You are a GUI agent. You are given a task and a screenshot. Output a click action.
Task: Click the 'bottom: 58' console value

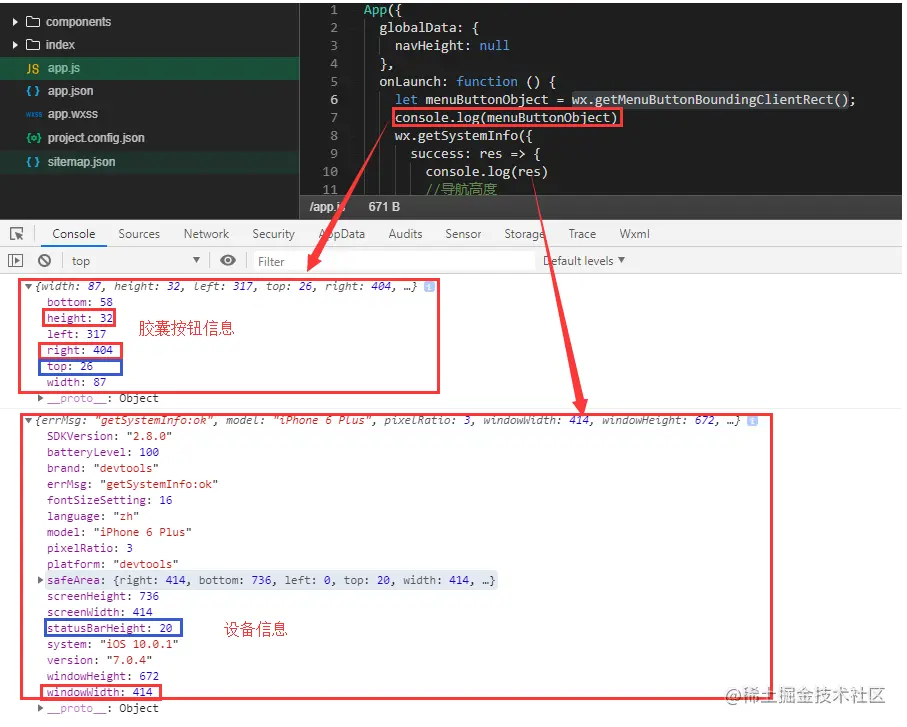pyautogui.click(x=80, y=302)
